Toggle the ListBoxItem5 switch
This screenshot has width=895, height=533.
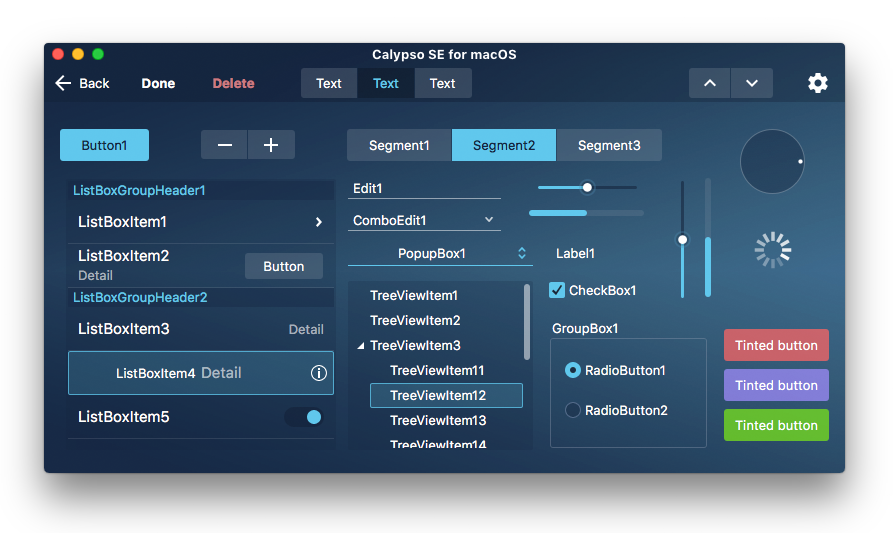coord(305,417)
